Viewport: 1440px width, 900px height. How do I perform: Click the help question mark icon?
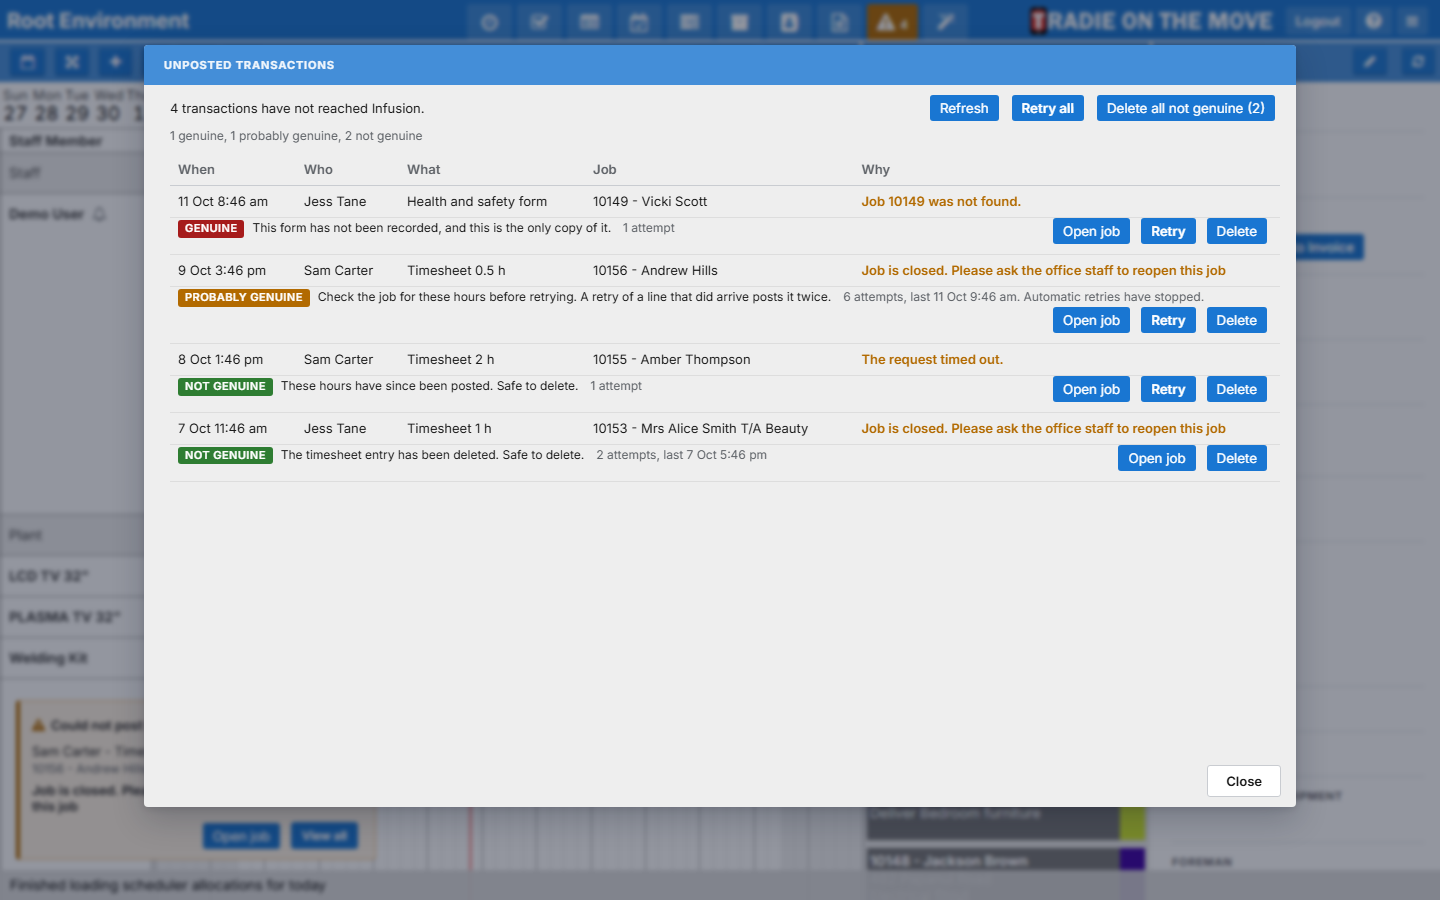[x=1374, y=21]
